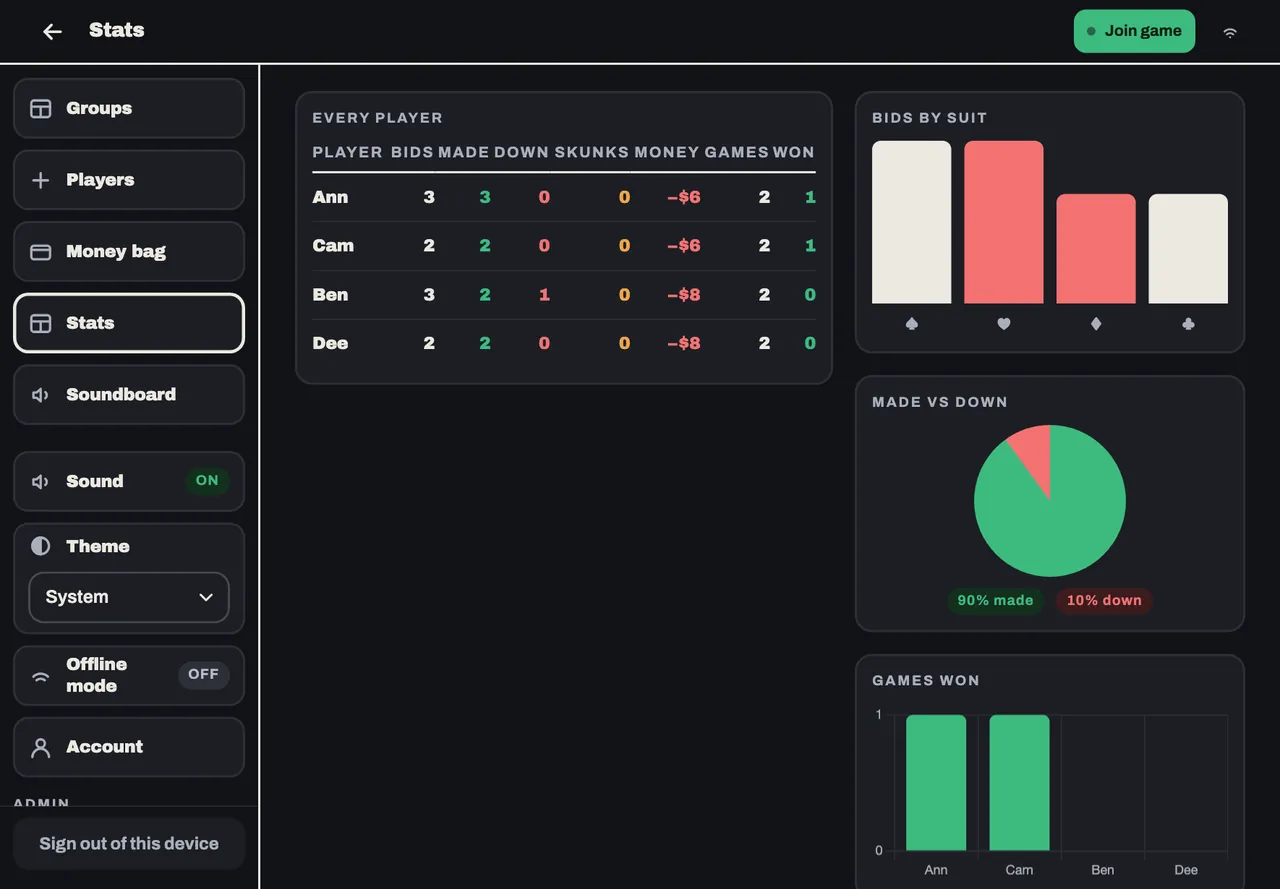This screenshot has height=889, width=1280.
Task: Click the MONEY column header
Action: point(667,152)
